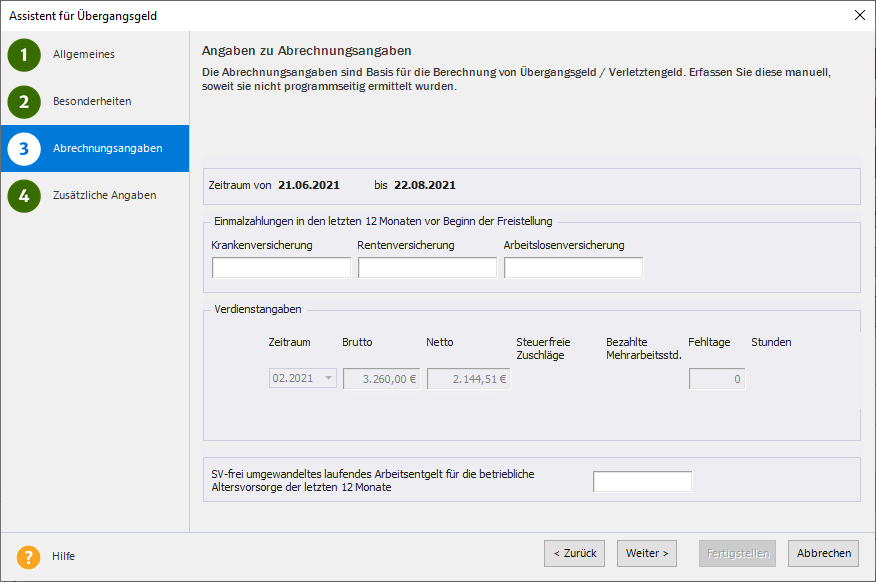Image resolution: width=876 pixels, height=582 pixels.
Task: Open the Hilfe link
Action: pyautogui.click(x=64, y=556)
